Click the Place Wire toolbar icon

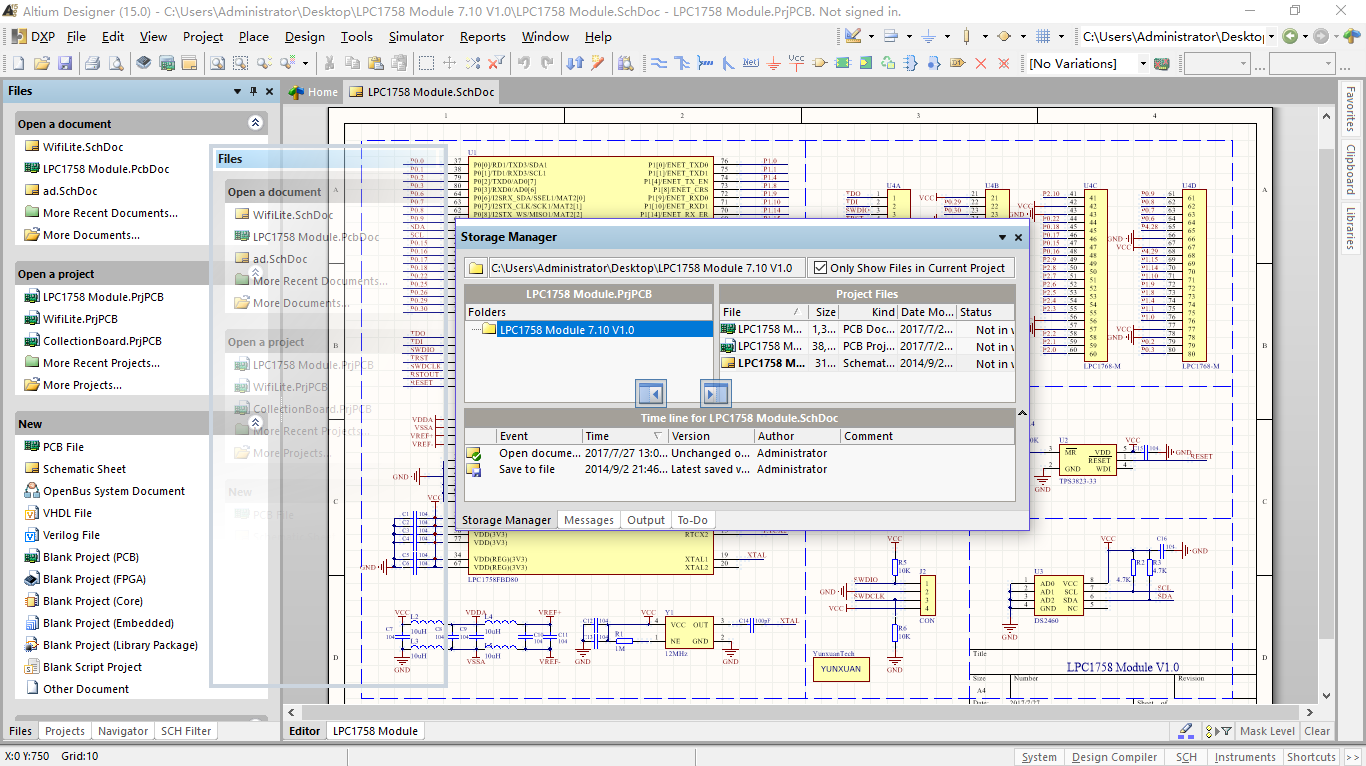[659, 63]
